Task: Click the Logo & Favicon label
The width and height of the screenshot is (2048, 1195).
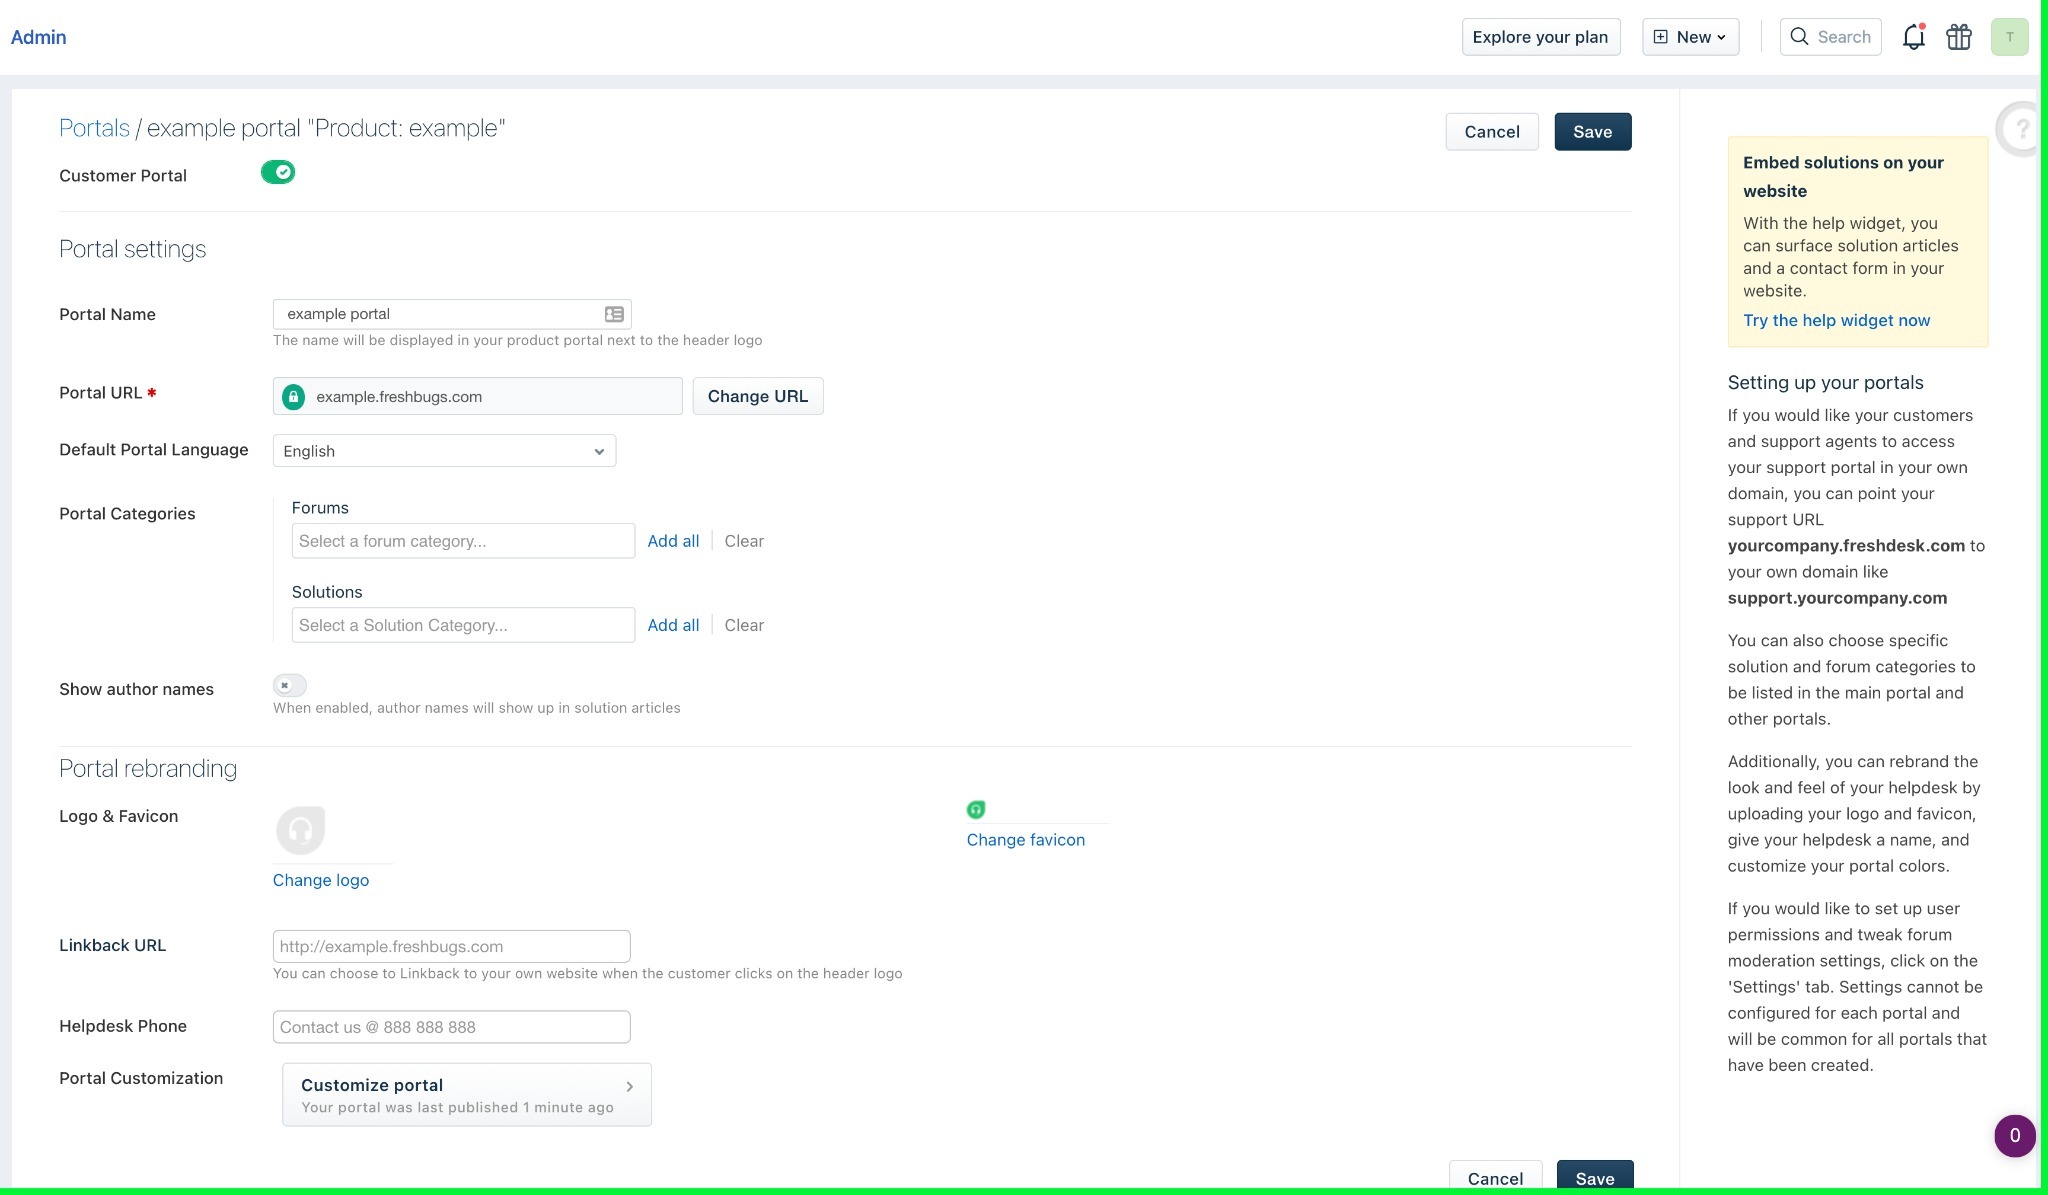Action: 118,816
